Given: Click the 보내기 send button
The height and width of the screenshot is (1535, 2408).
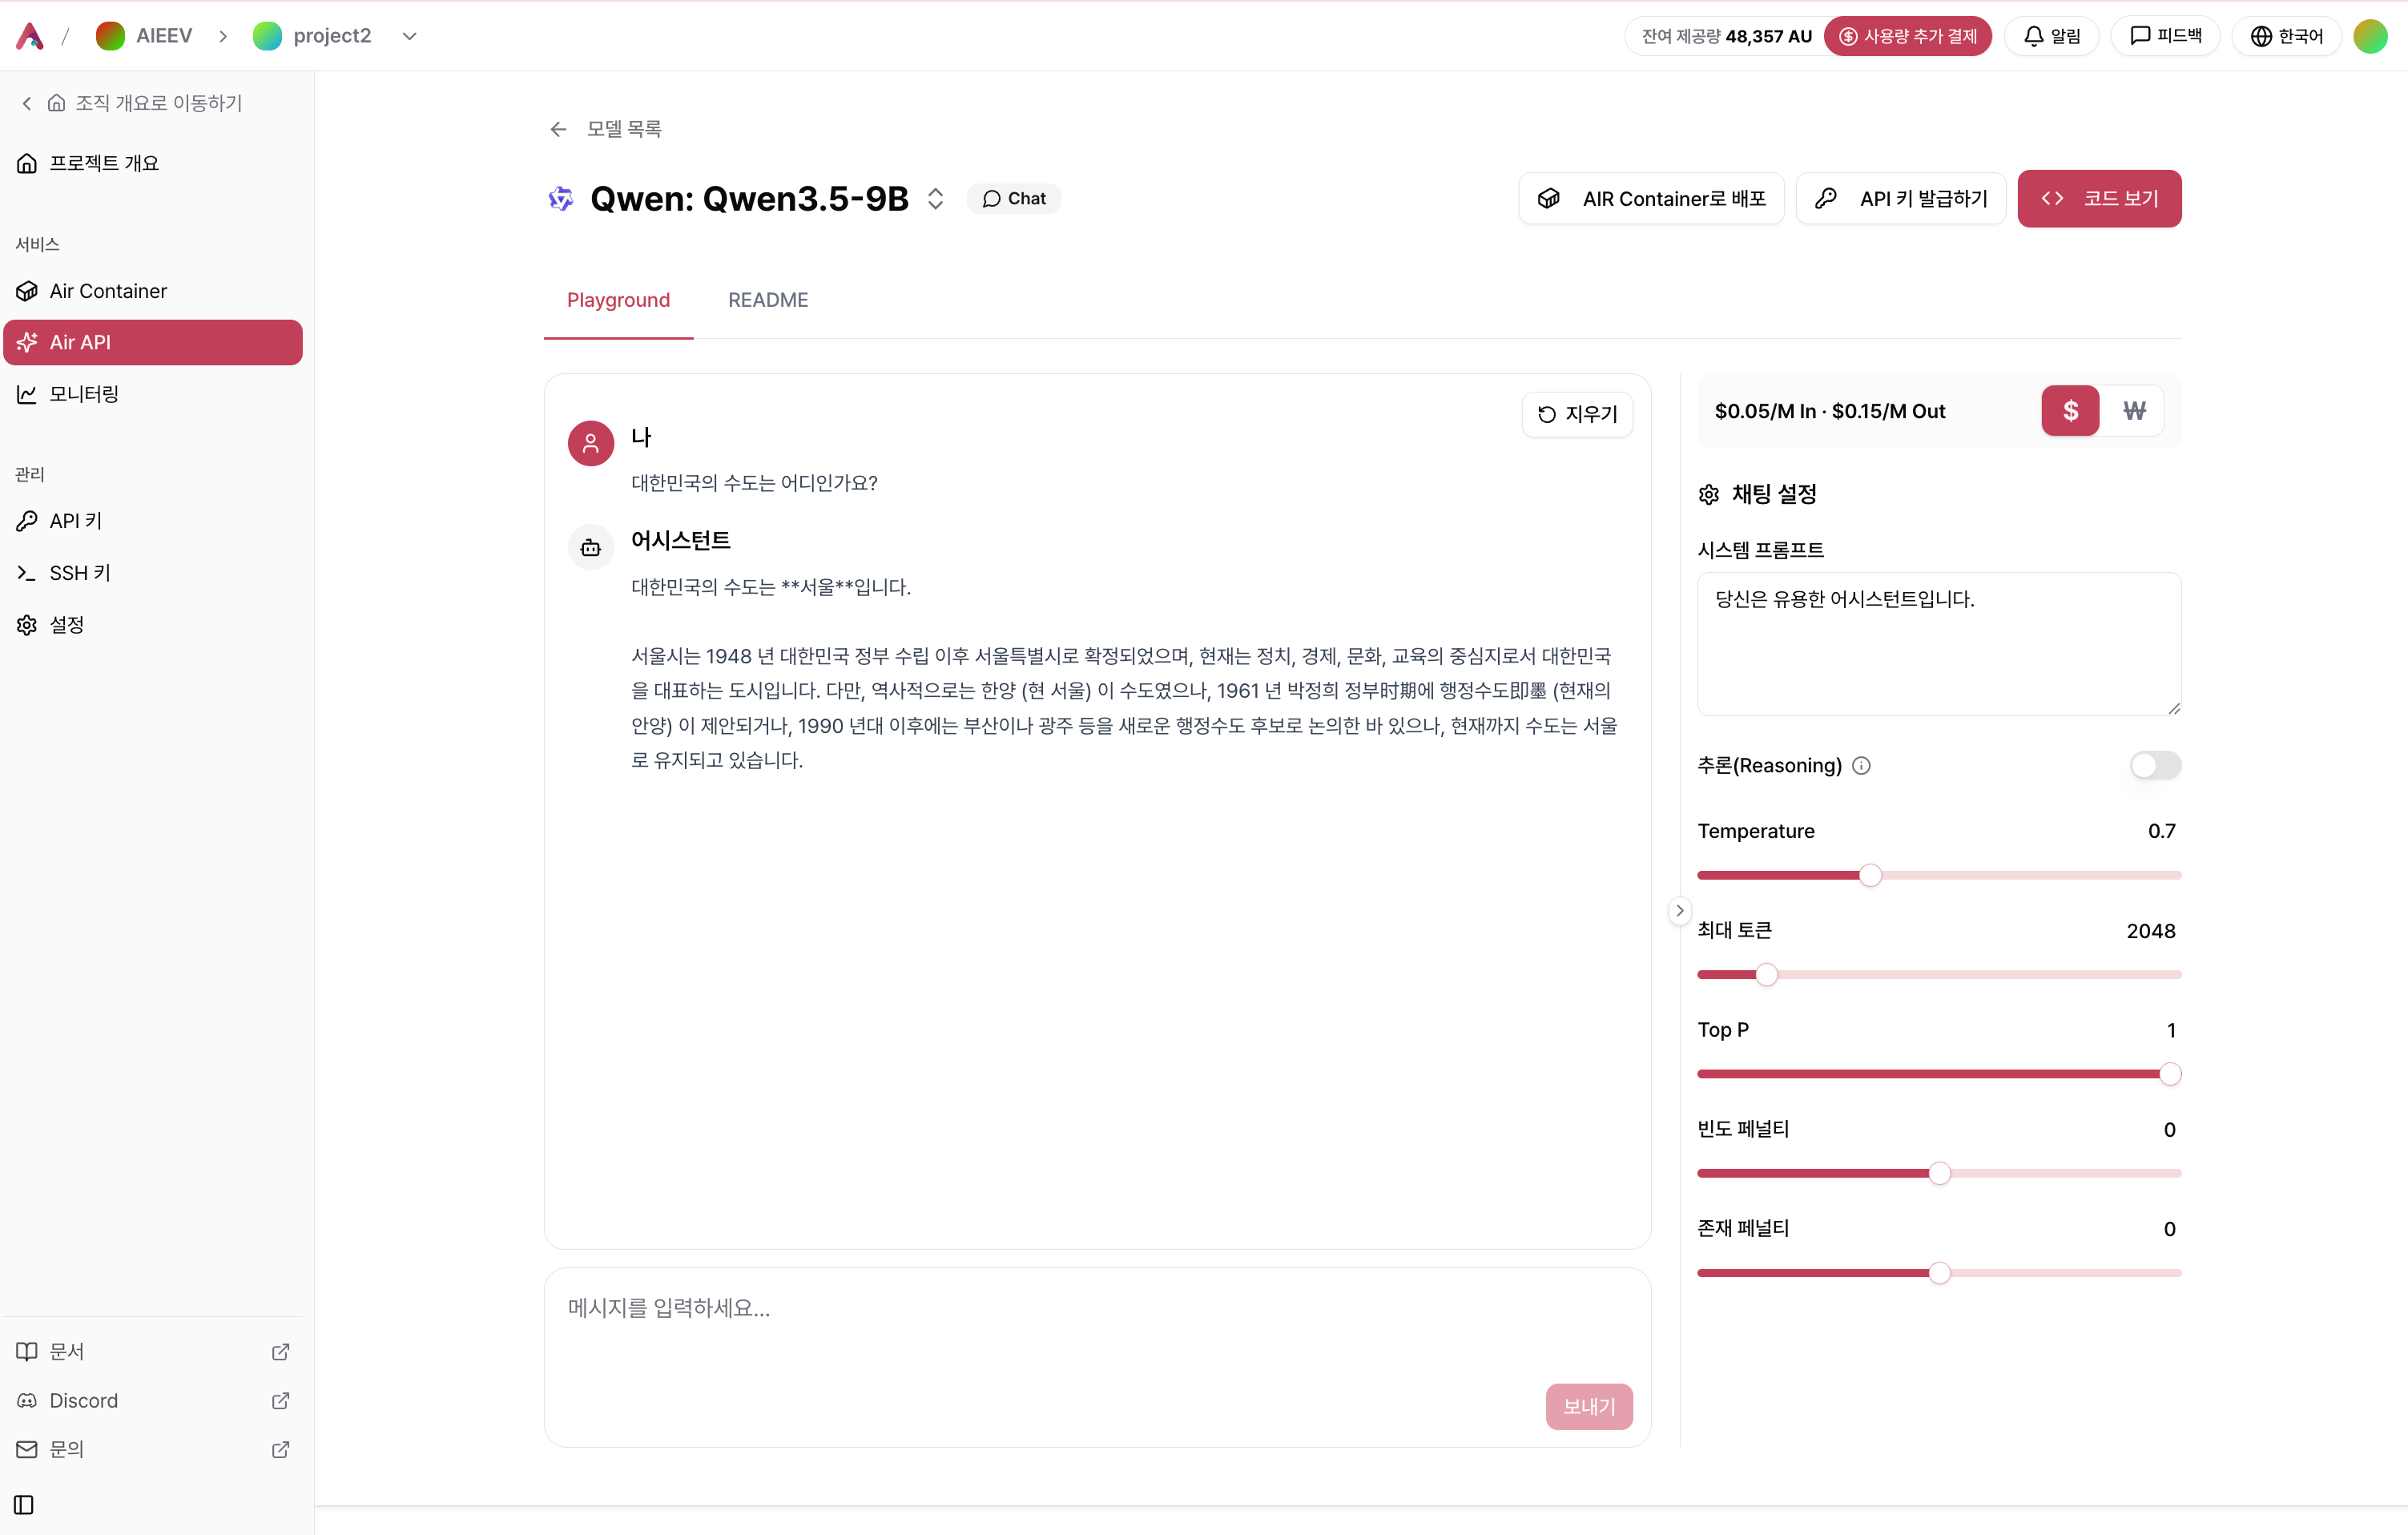Looking at the screenshot, I should (1589, 1406).
